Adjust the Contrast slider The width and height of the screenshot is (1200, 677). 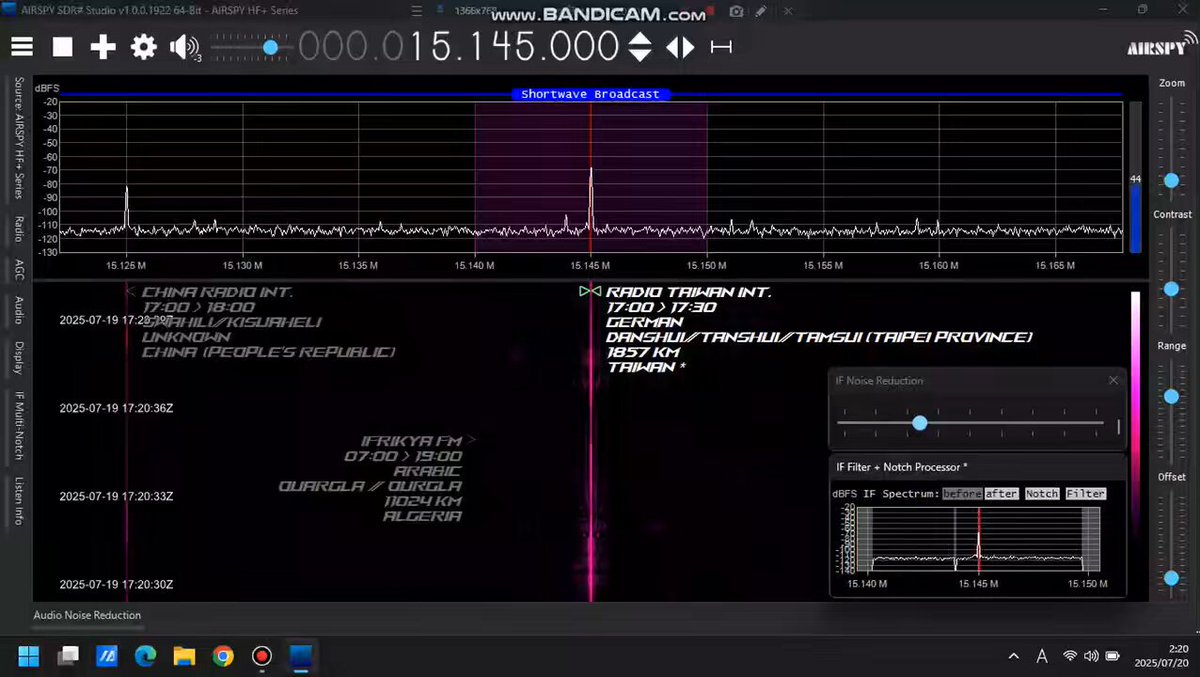pos(1171,289)
